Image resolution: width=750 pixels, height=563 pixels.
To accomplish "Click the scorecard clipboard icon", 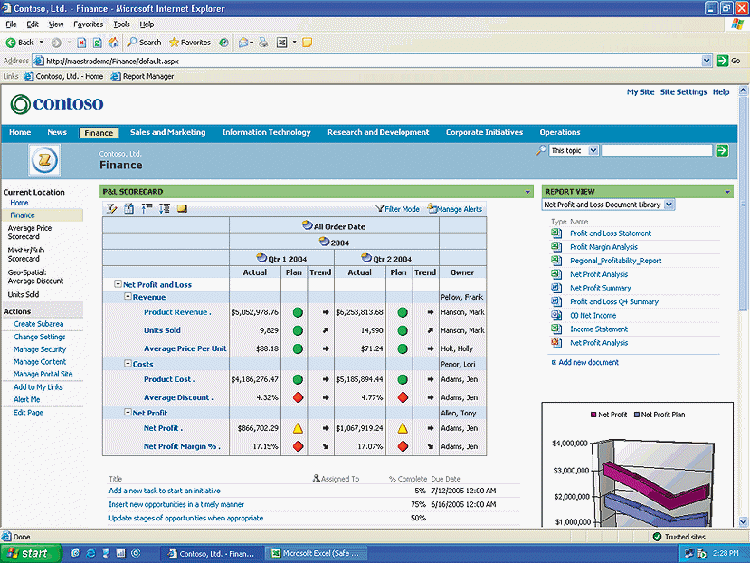I will tap(129, 209).
